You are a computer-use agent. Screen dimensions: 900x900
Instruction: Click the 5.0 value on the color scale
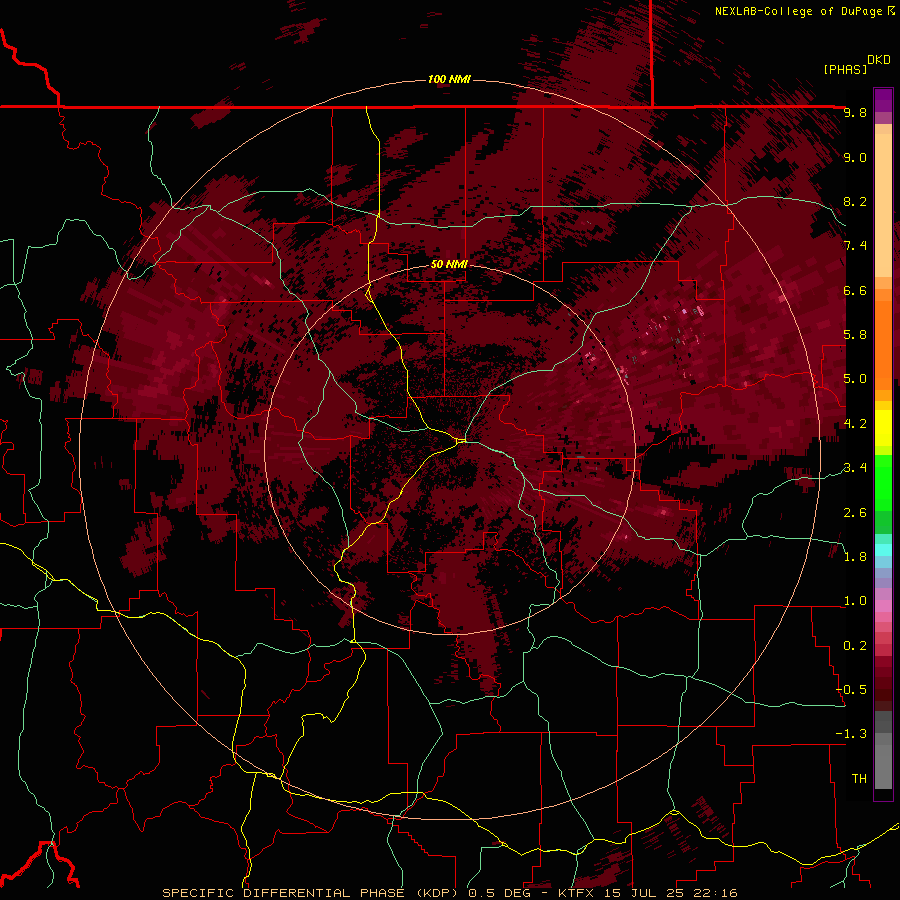pos(855,379)
